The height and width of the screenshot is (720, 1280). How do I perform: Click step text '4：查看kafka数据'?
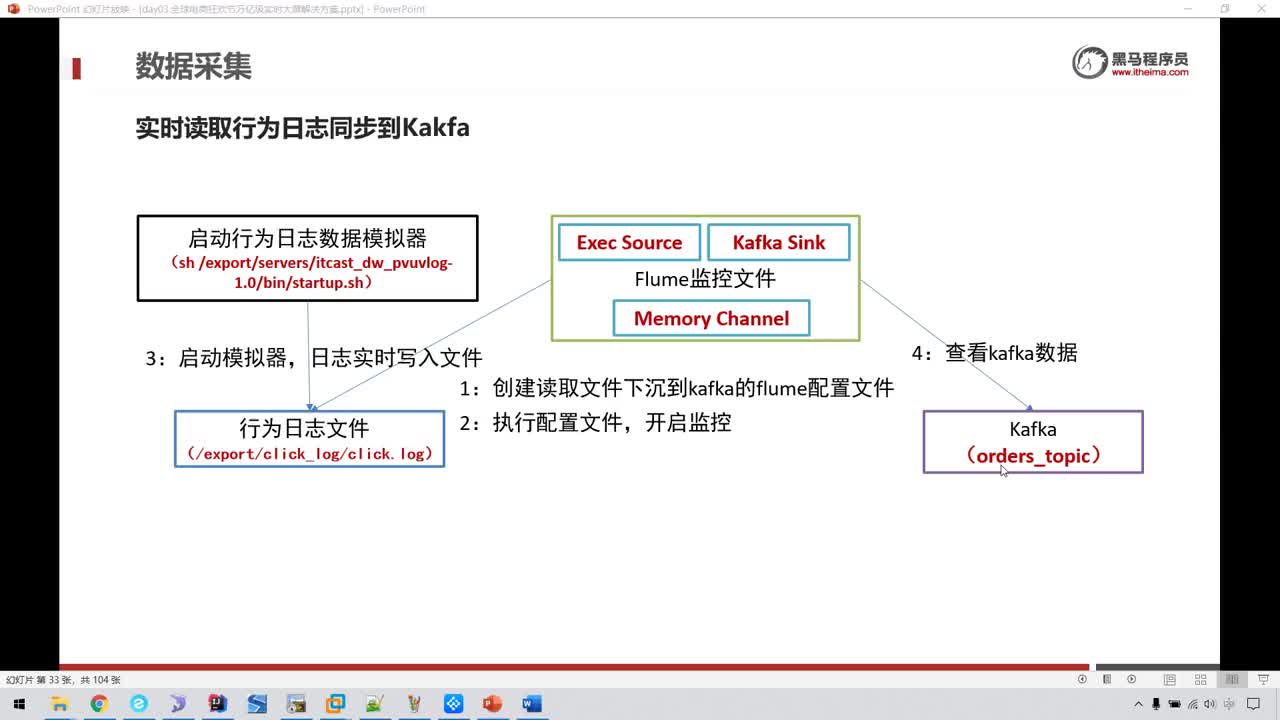tap(994, 353)
